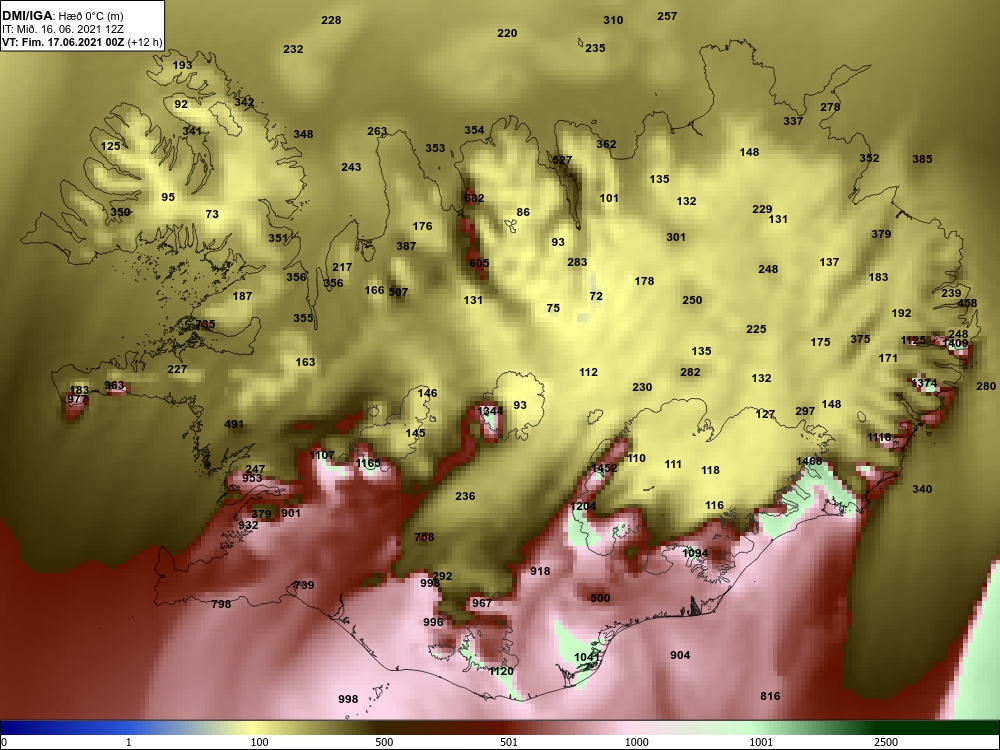The image size is (1000, 750).
Task: Select the legend label 1000
Action: pos(636,742)
